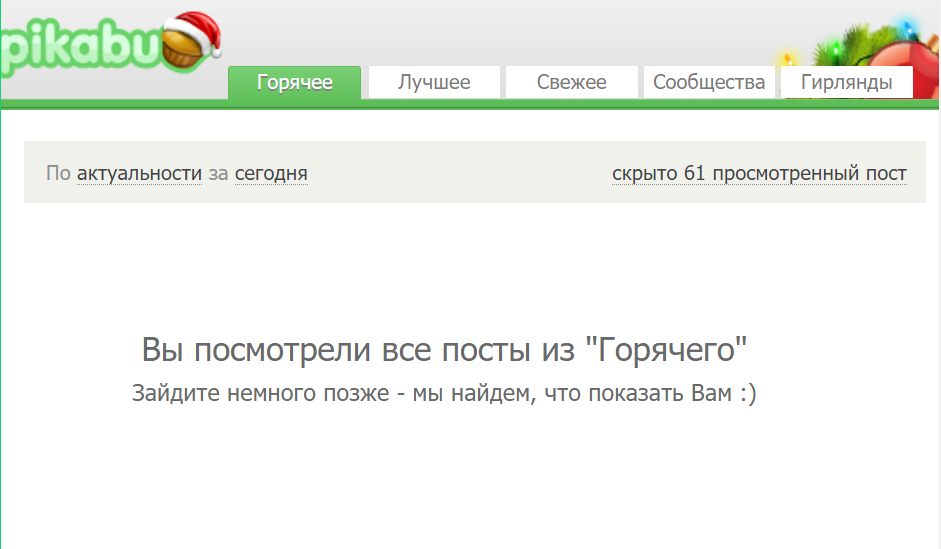Open the Горячее tab
The height and width of the screenshot is (549, 941).
point(294,82)
